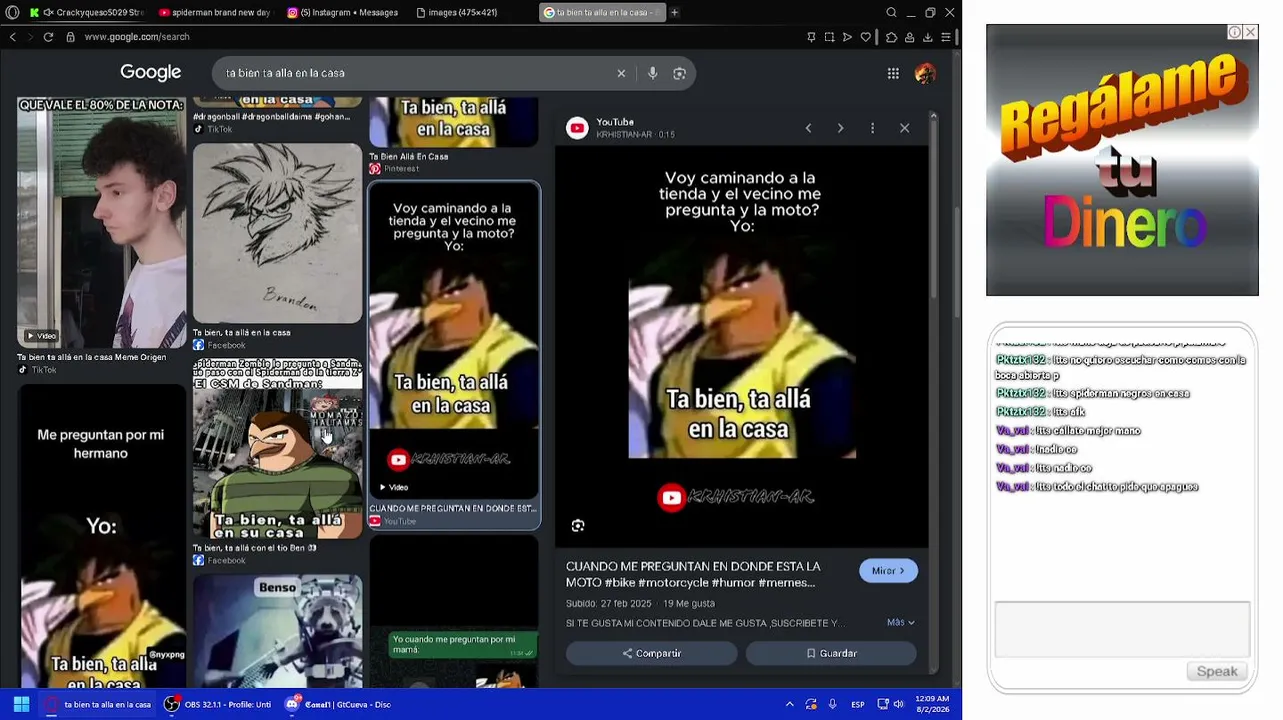Click the Mirar button
This screenshot has height=720, width=1283.
click(888, 571)
